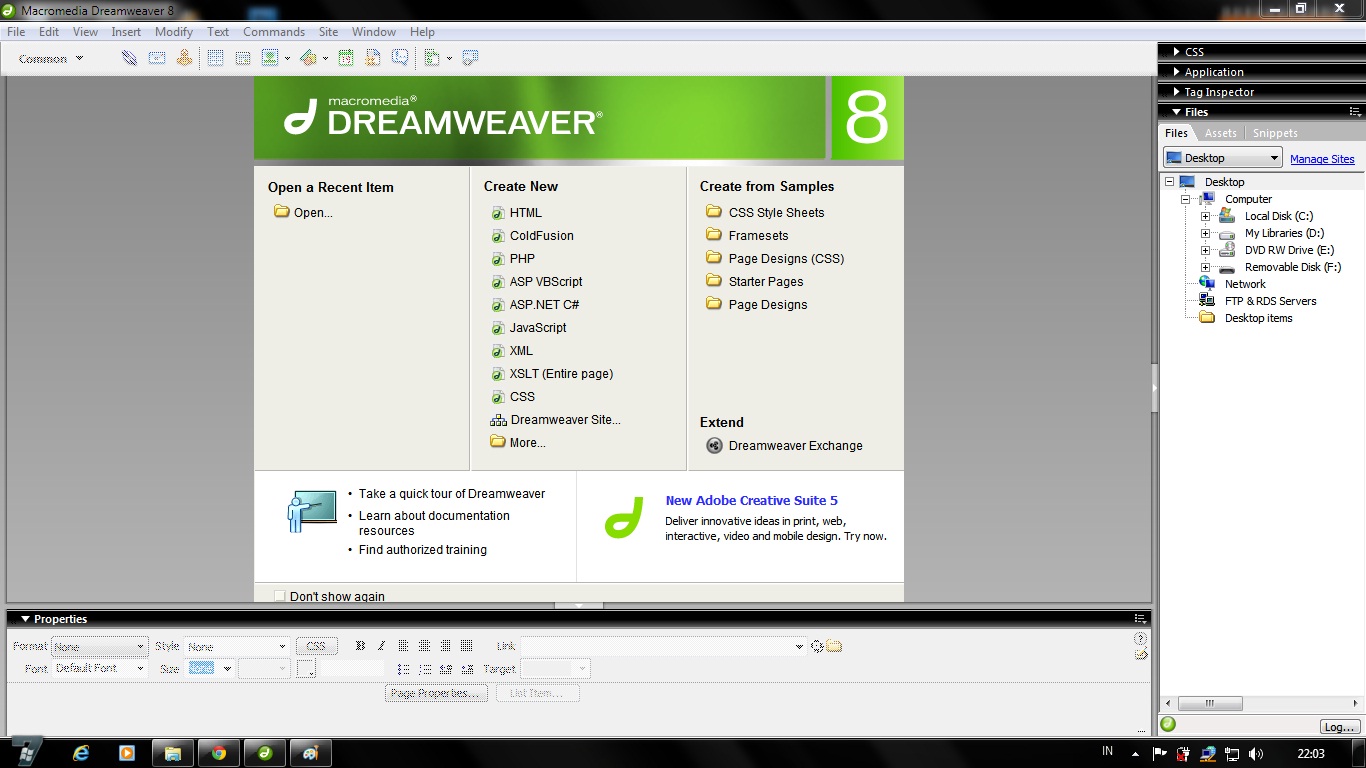The image size is (1366, 768).
Task: Click the Hyperlink insert icon
Action: (x=129, y=58)
